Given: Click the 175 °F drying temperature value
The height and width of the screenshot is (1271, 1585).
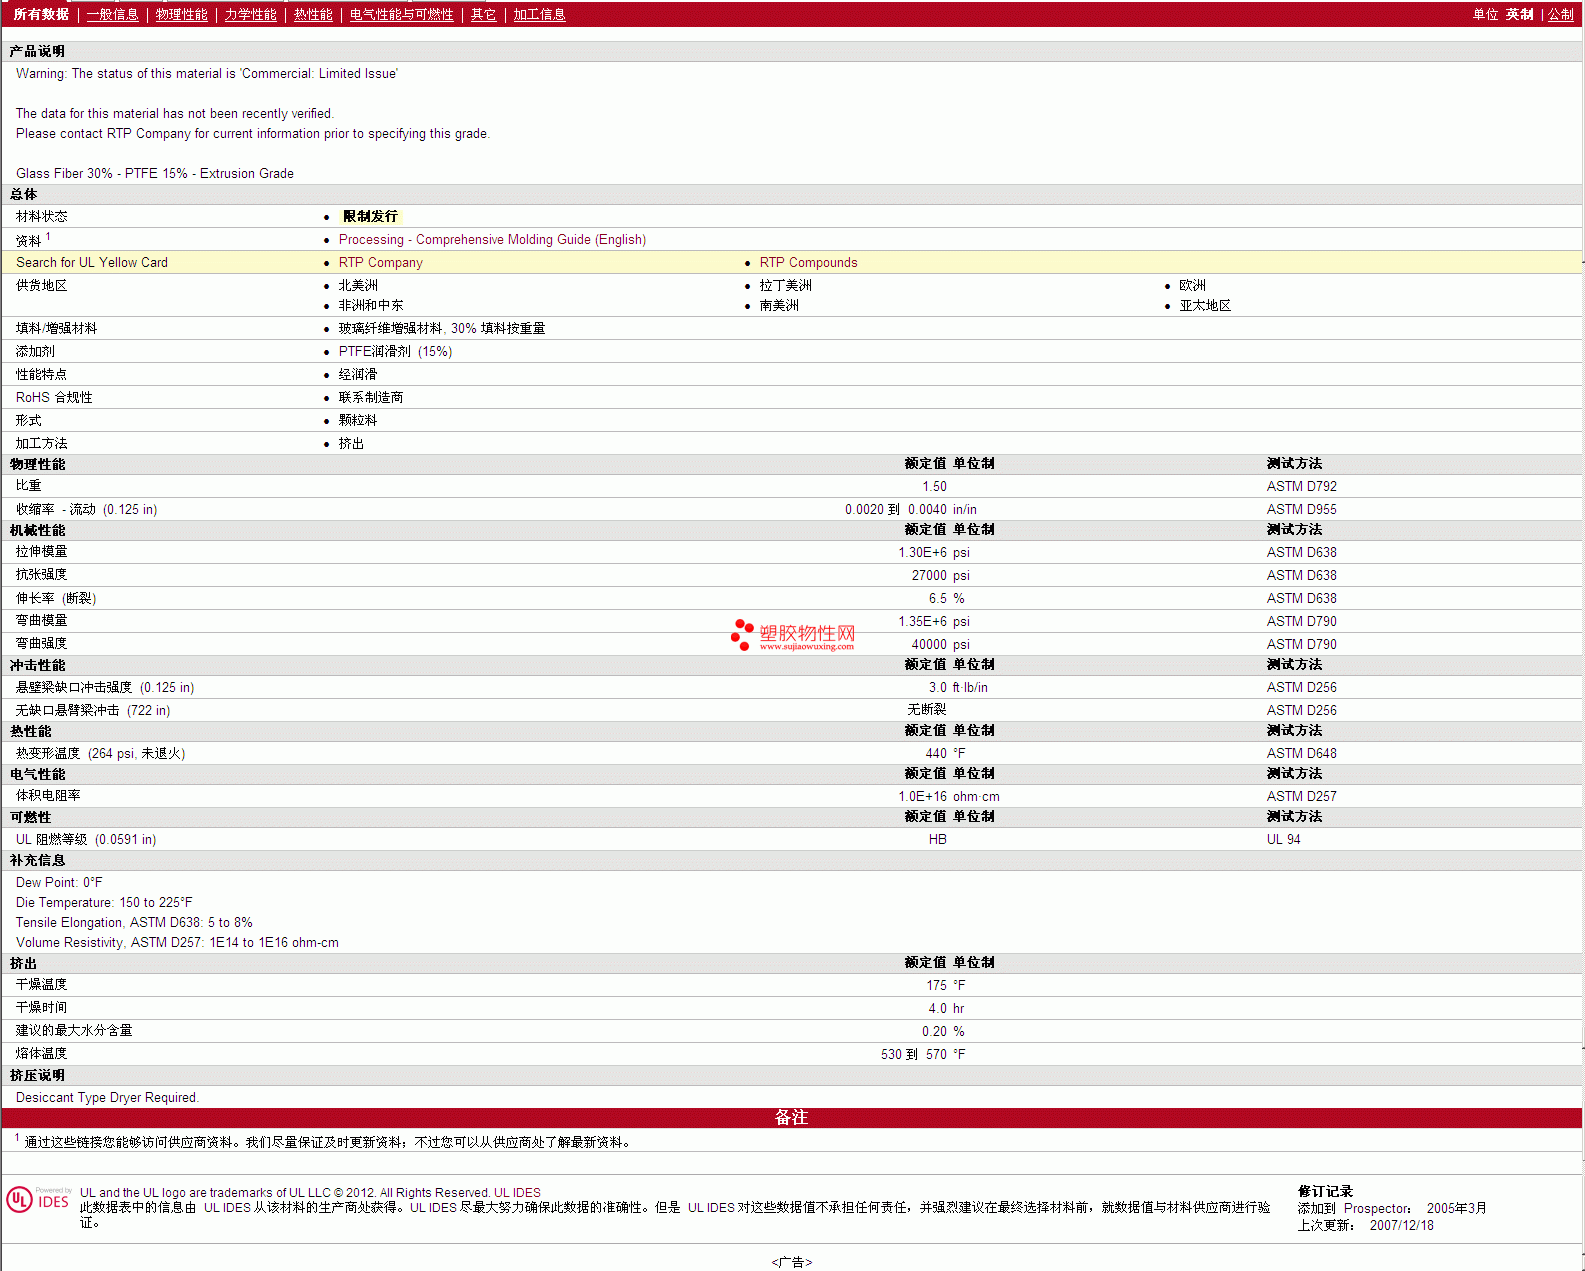Looking at the screenshot, I should coord(945,985).
